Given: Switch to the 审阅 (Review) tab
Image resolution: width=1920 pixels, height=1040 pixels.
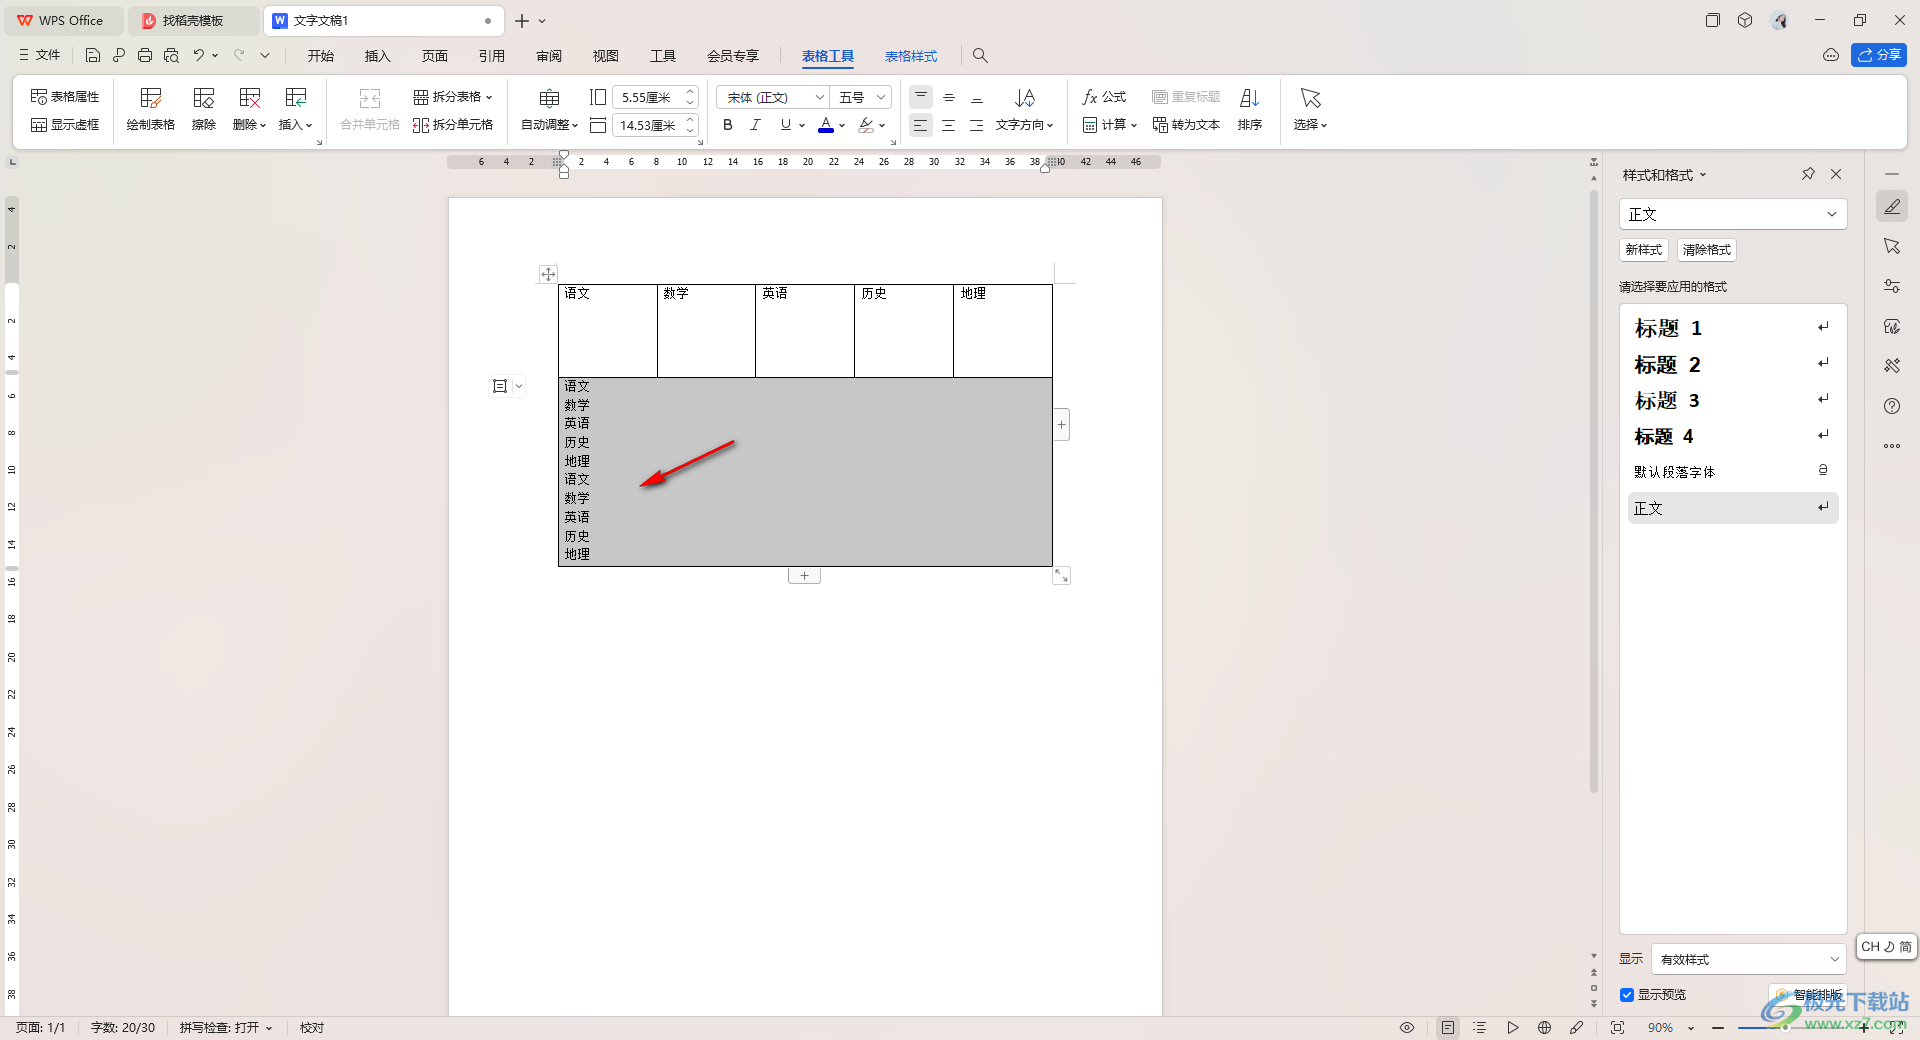Looking at the screenshot, I should (x=549, y=56).
